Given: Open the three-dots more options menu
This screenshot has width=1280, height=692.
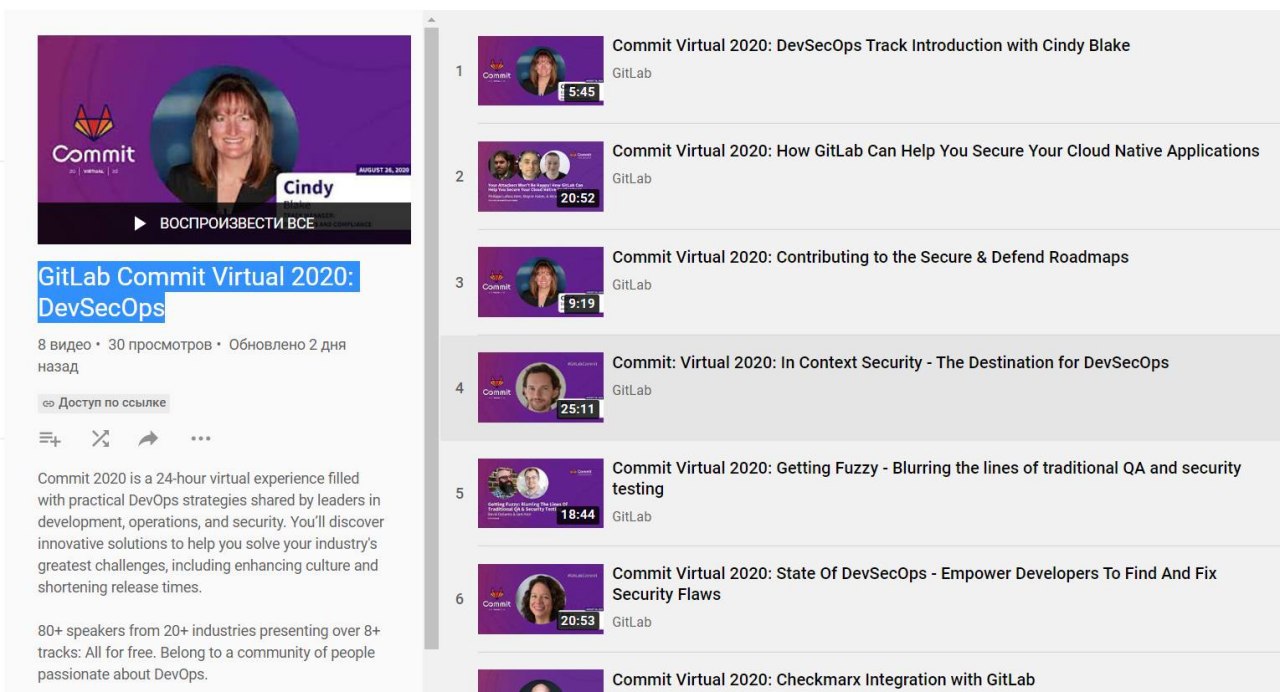Looking at the screenshot, I should point(200,438).
